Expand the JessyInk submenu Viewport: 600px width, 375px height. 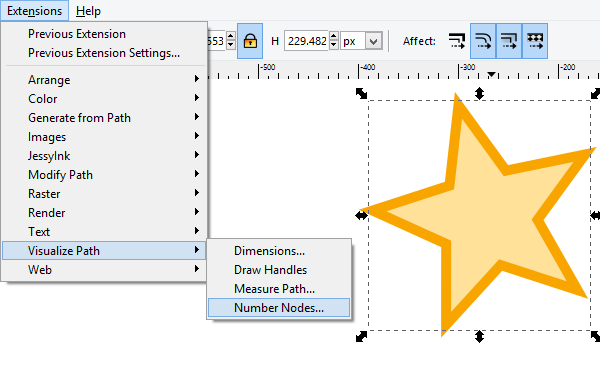(104, 156)
